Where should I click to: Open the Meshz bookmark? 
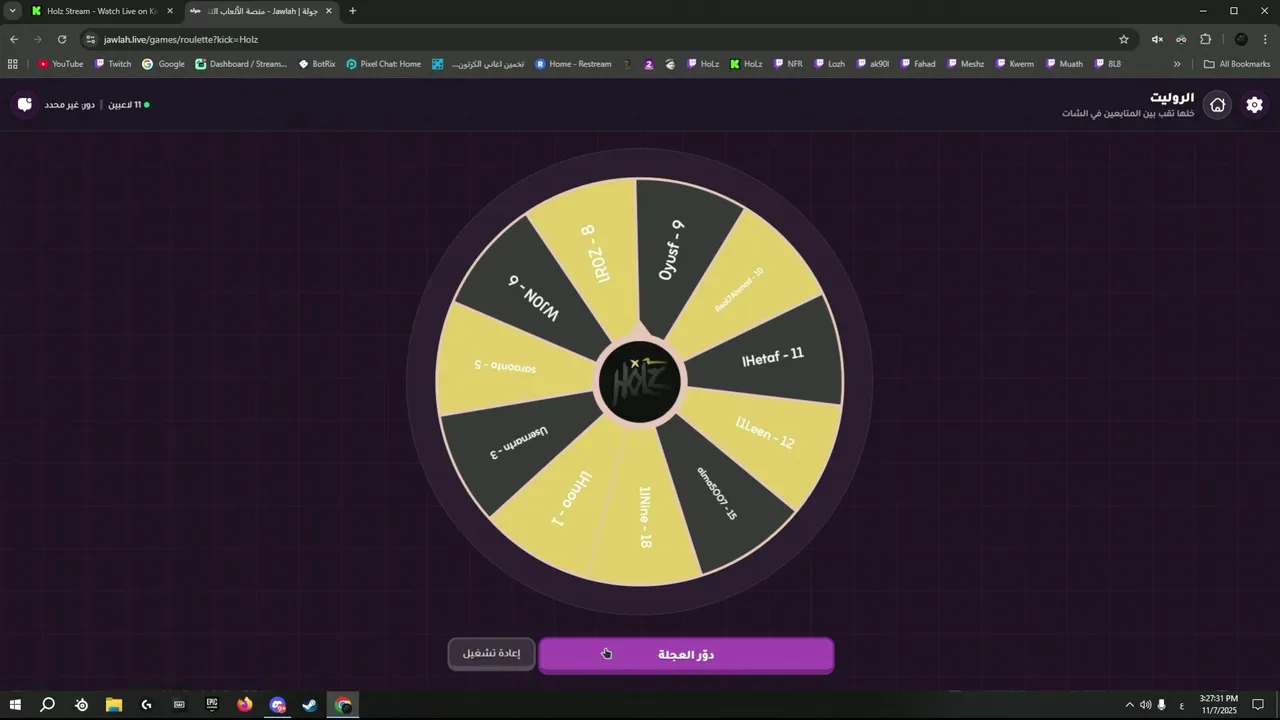point(965,64)
